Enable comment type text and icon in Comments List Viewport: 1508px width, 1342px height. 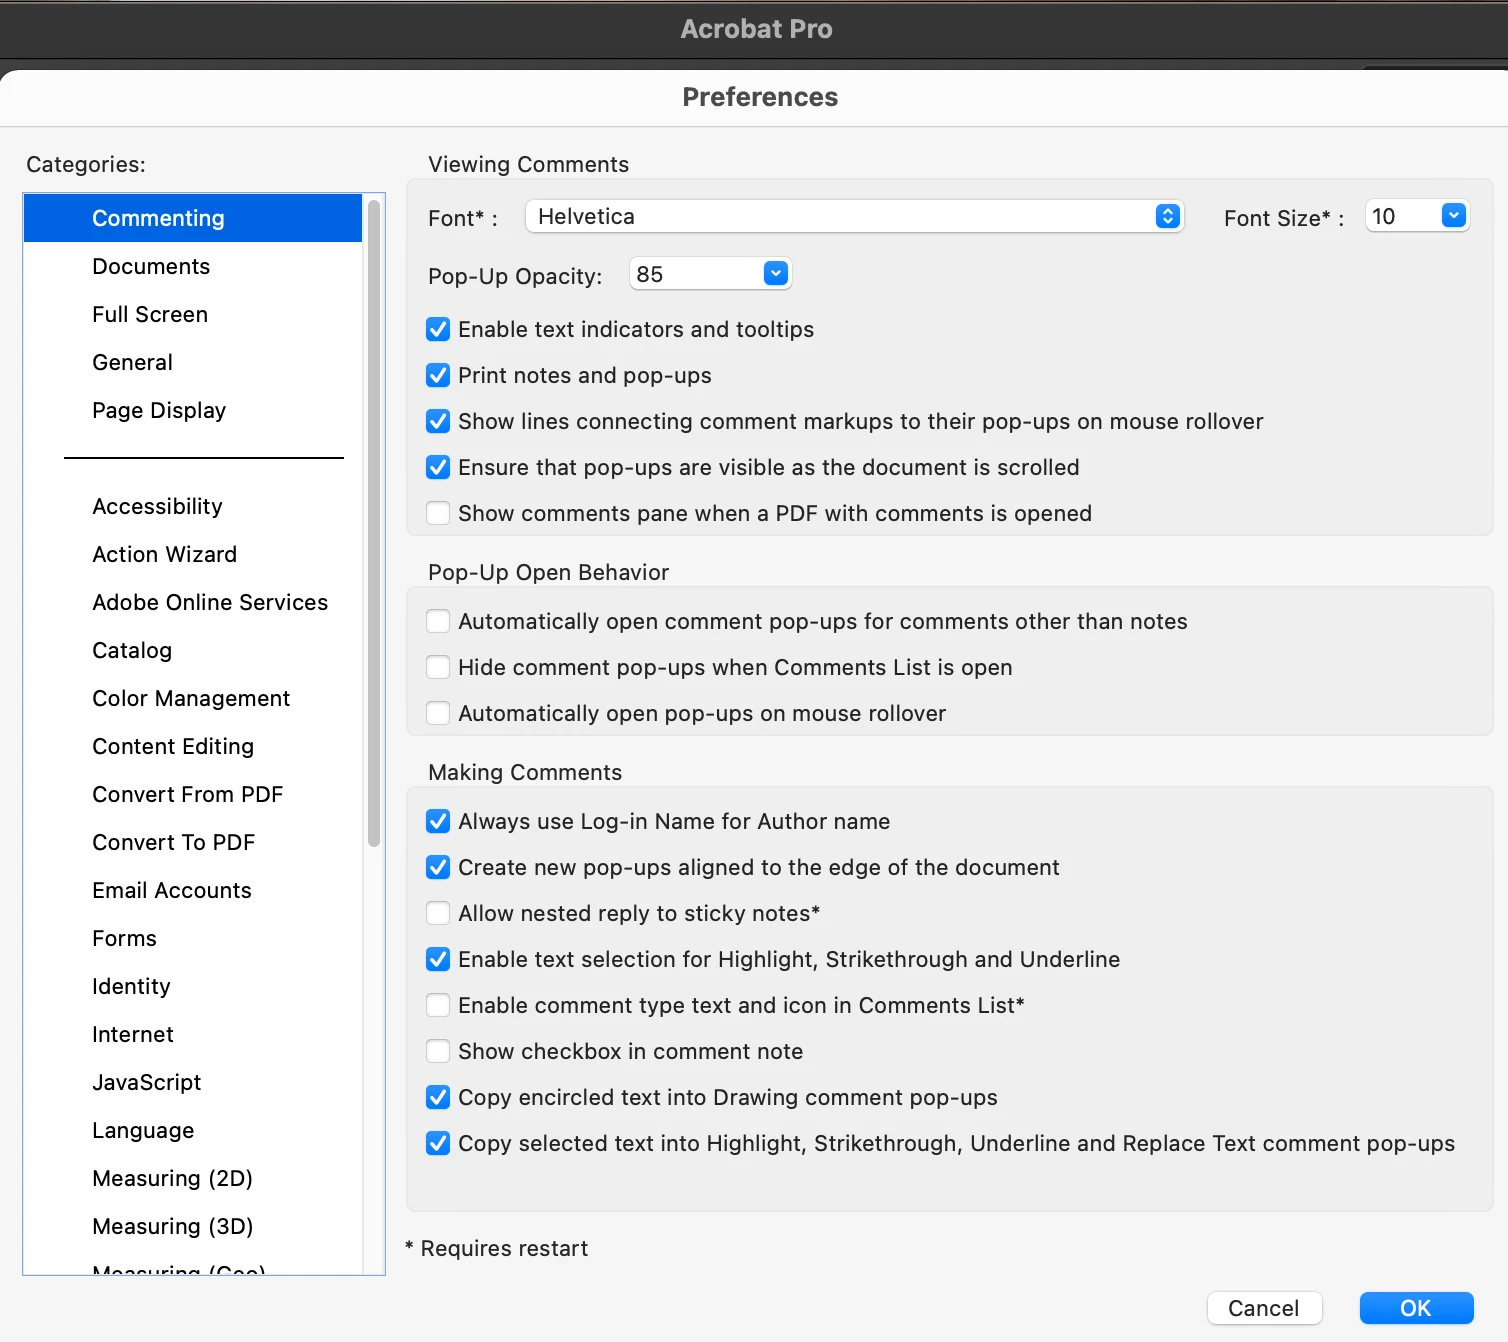coord(438,1005)
